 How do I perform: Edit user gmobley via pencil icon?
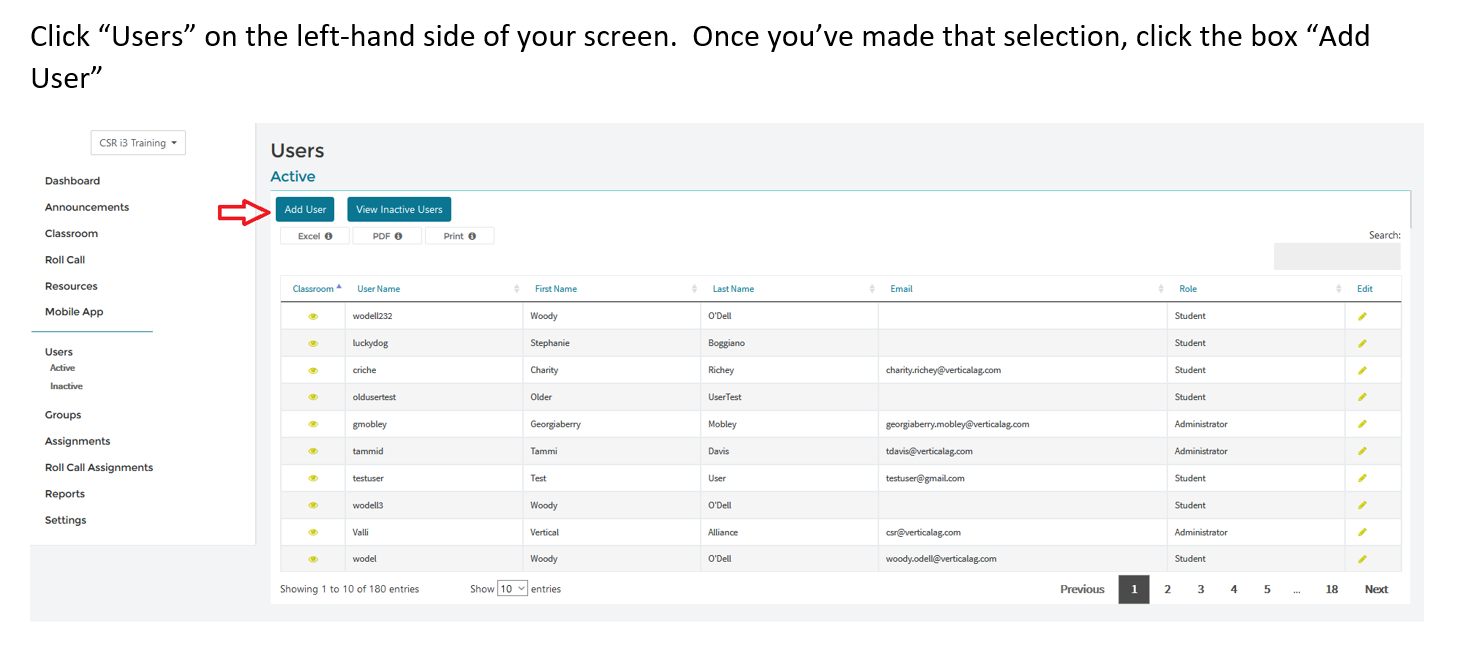(1362, 424)
